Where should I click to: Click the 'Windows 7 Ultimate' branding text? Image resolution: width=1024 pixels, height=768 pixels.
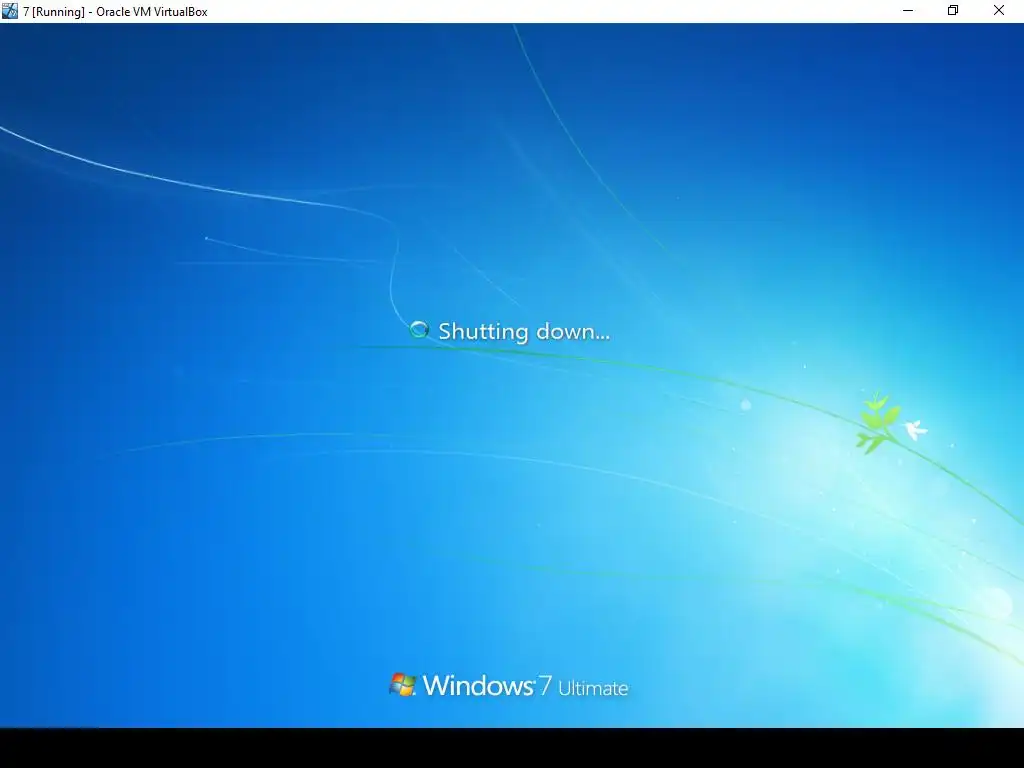(x=525, y=686)
